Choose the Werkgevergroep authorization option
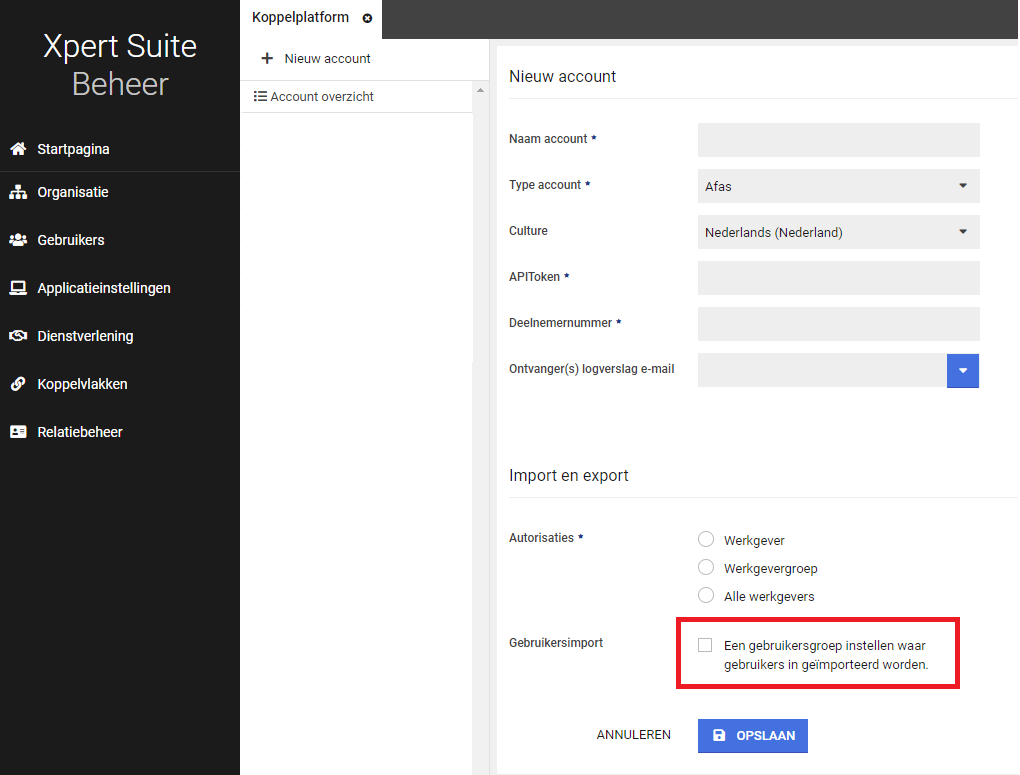Screen dimensions: 1020x775 click(706, 568)
